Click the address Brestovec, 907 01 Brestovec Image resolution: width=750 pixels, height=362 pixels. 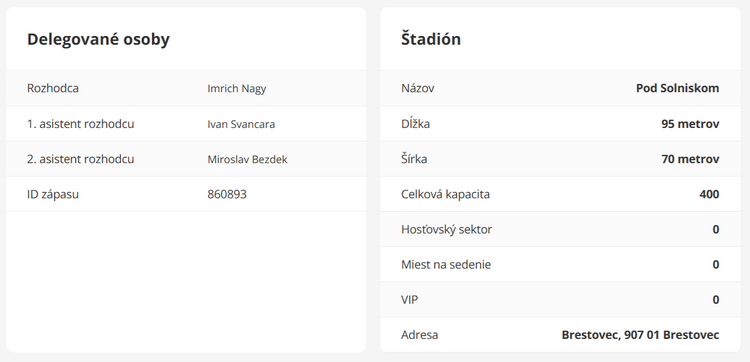(x=640, y=335)
